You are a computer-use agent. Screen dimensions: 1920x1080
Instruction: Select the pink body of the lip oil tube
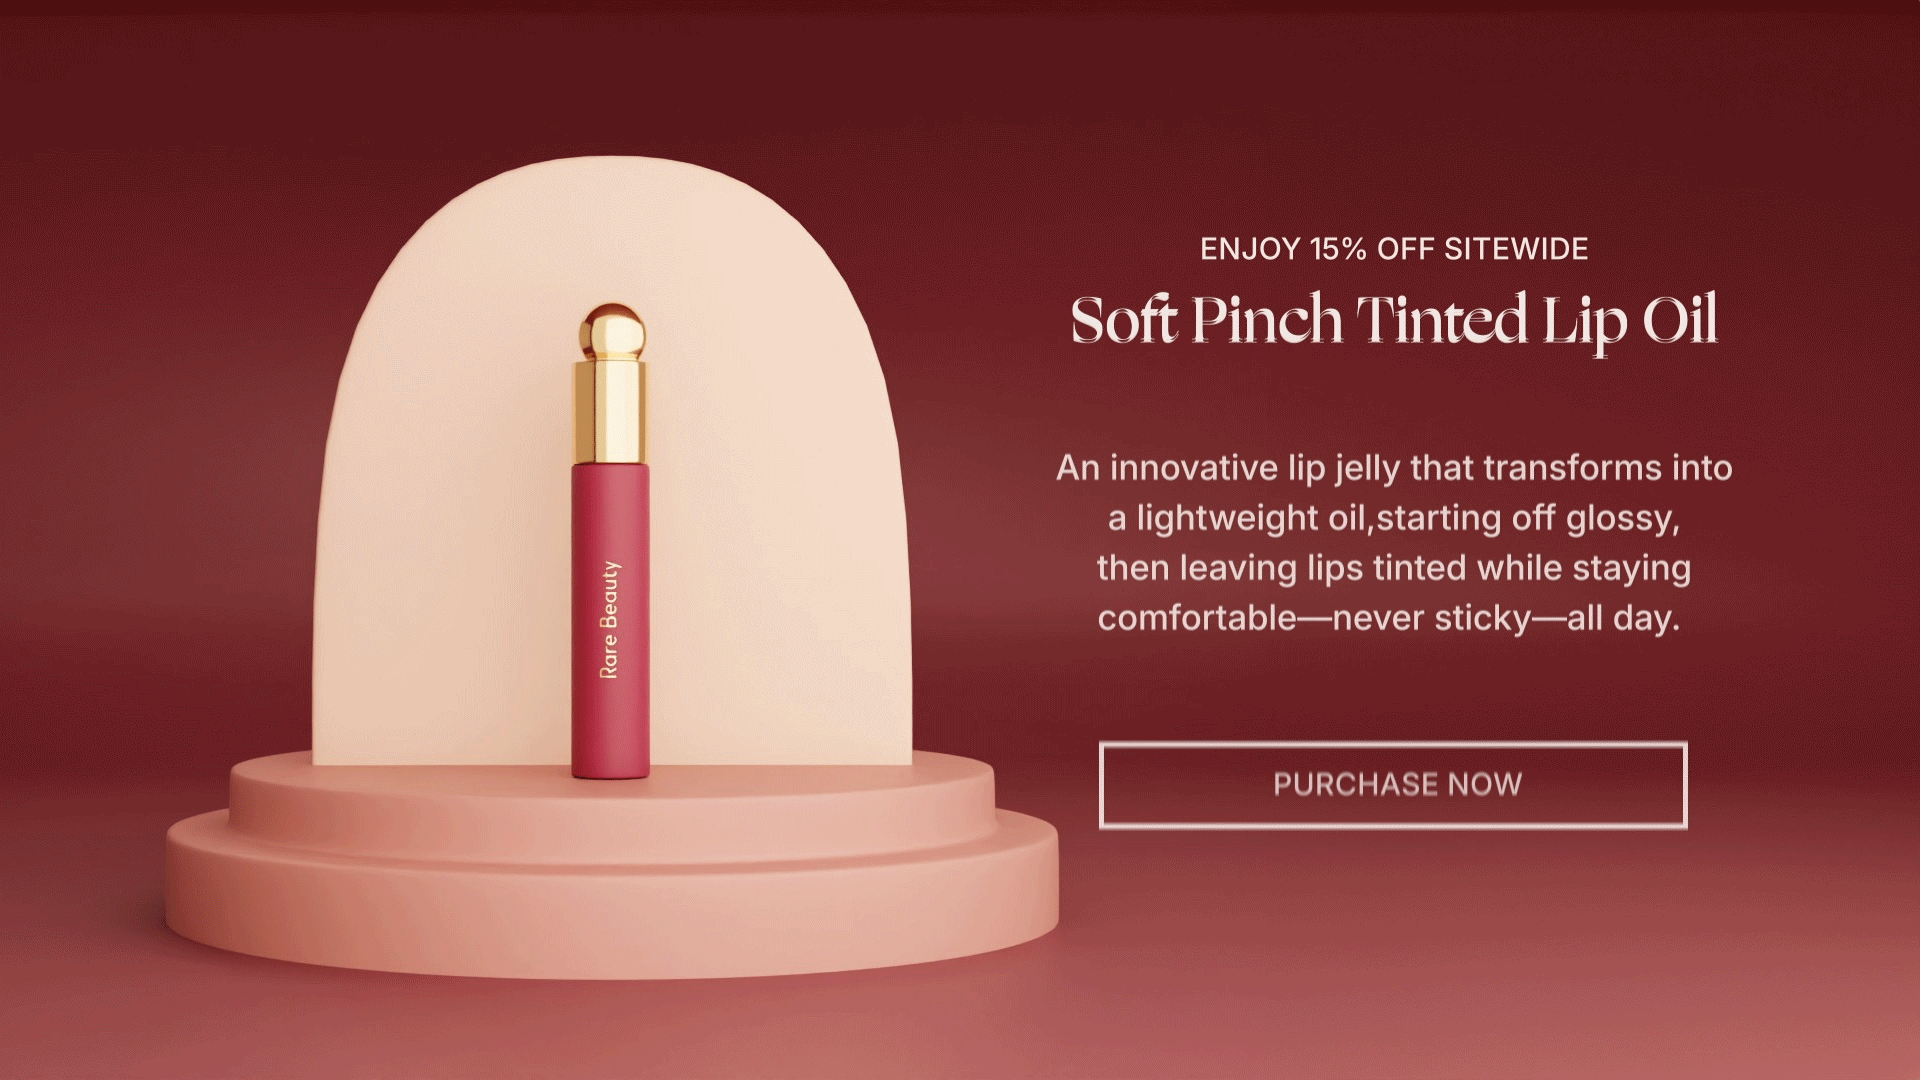[611, 620]
